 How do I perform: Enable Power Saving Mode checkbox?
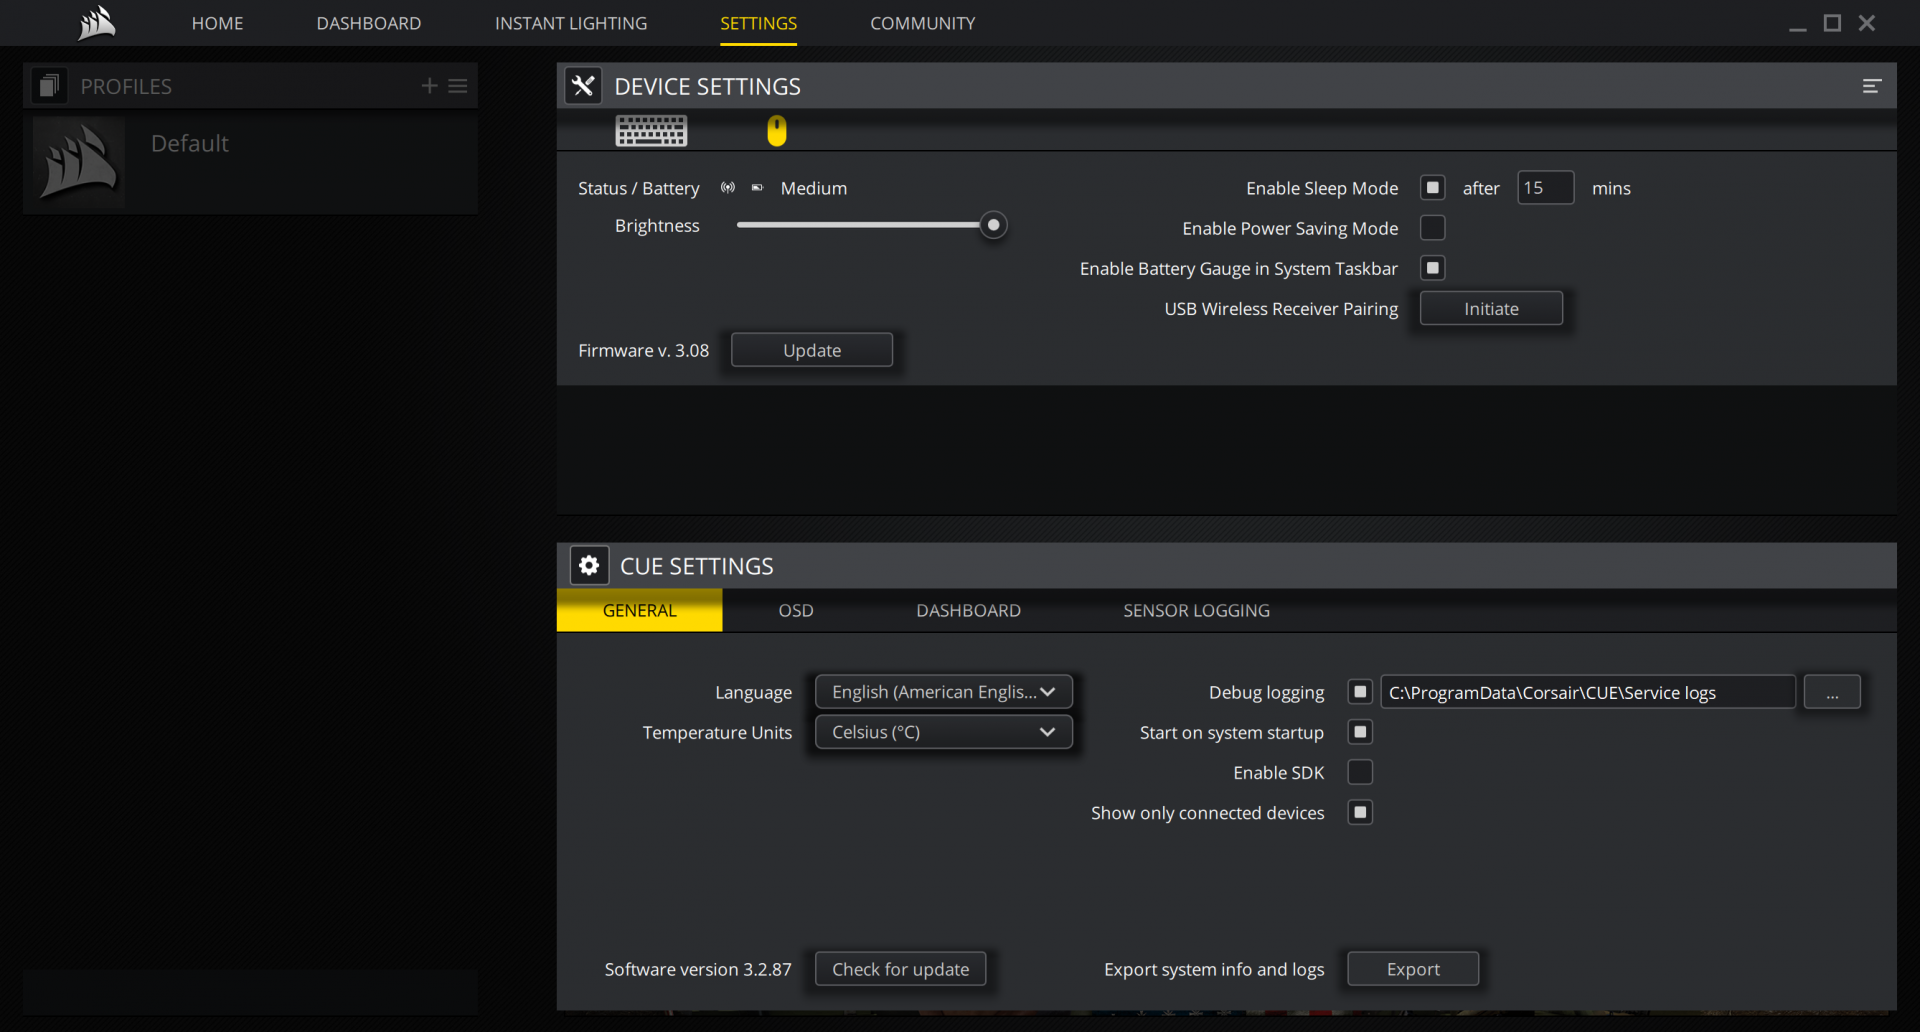[1433, 228]
